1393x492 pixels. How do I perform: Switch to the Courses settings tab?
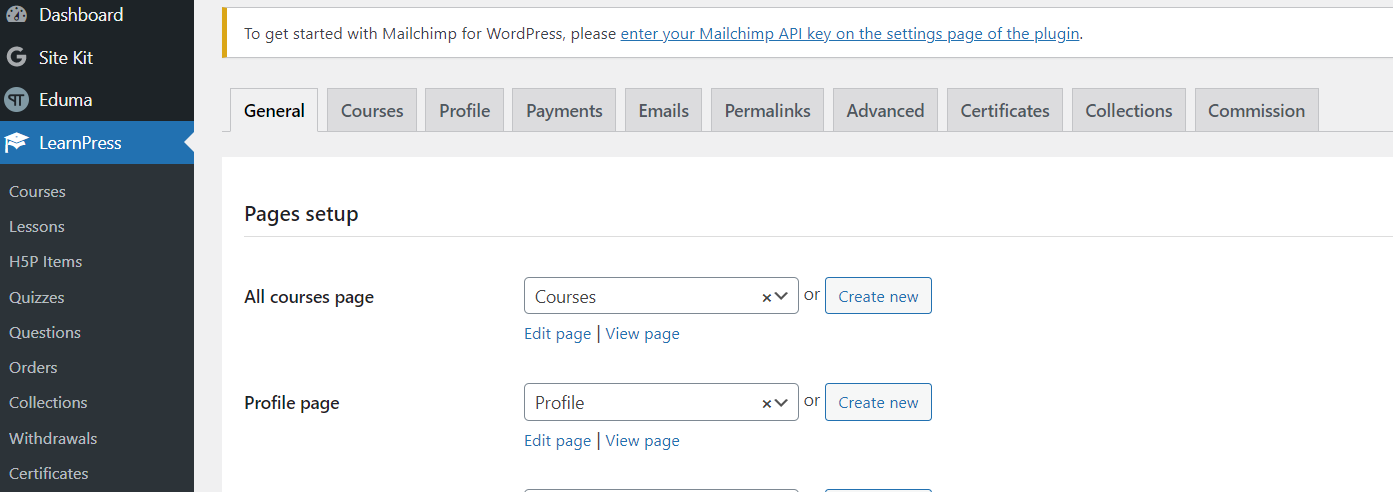372,111
